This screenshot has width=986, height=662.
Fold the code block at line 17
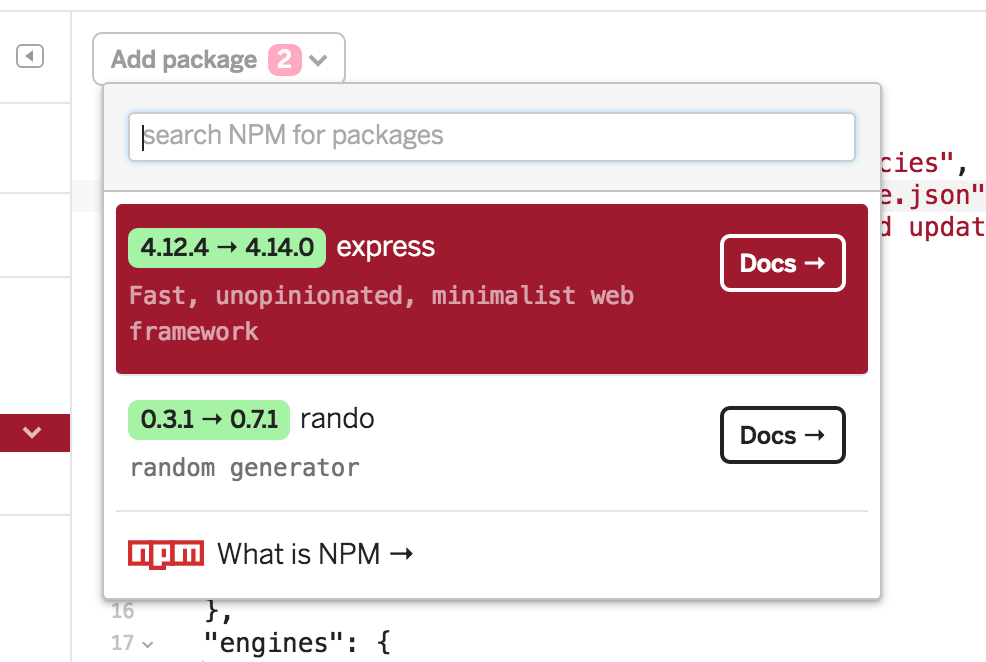pos(148,644)
